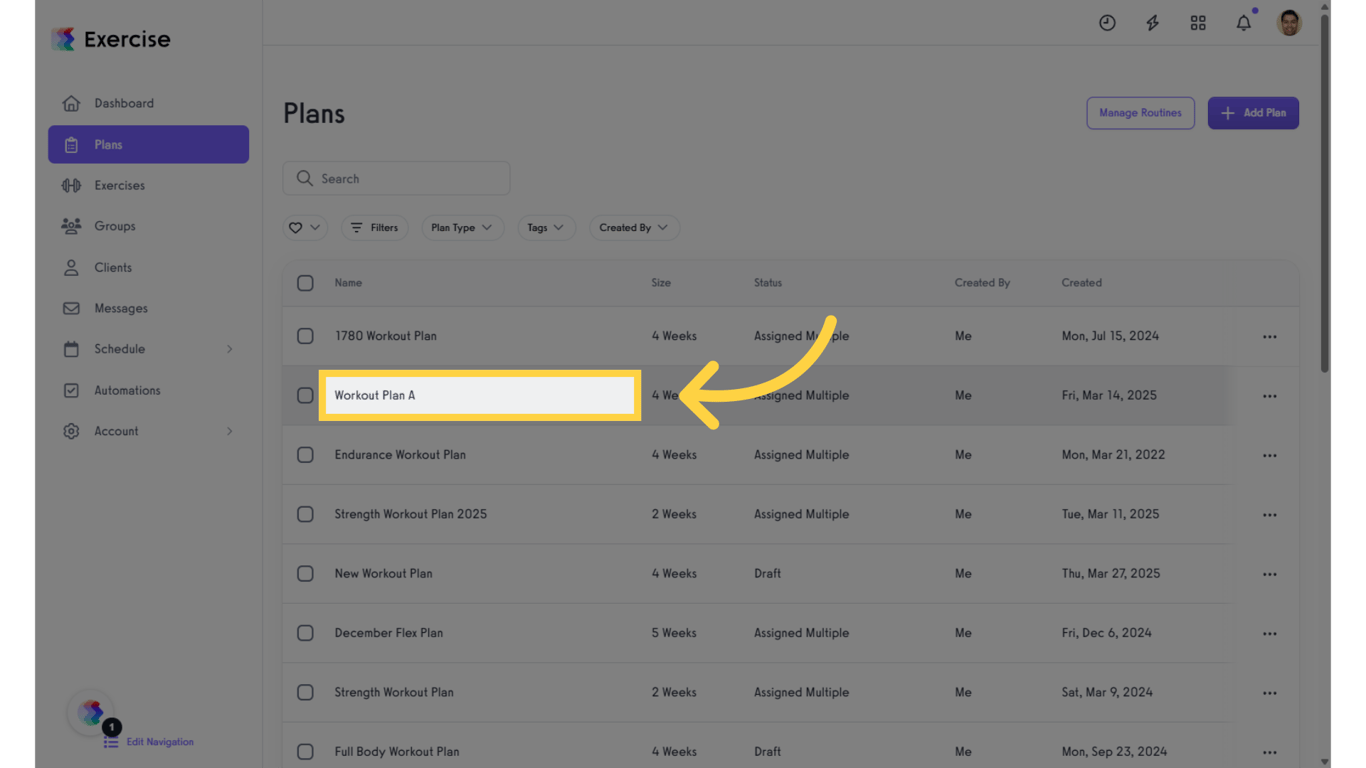
Task: Select the Endurance Workout Plan checkbox
Action: pos(305,455)
